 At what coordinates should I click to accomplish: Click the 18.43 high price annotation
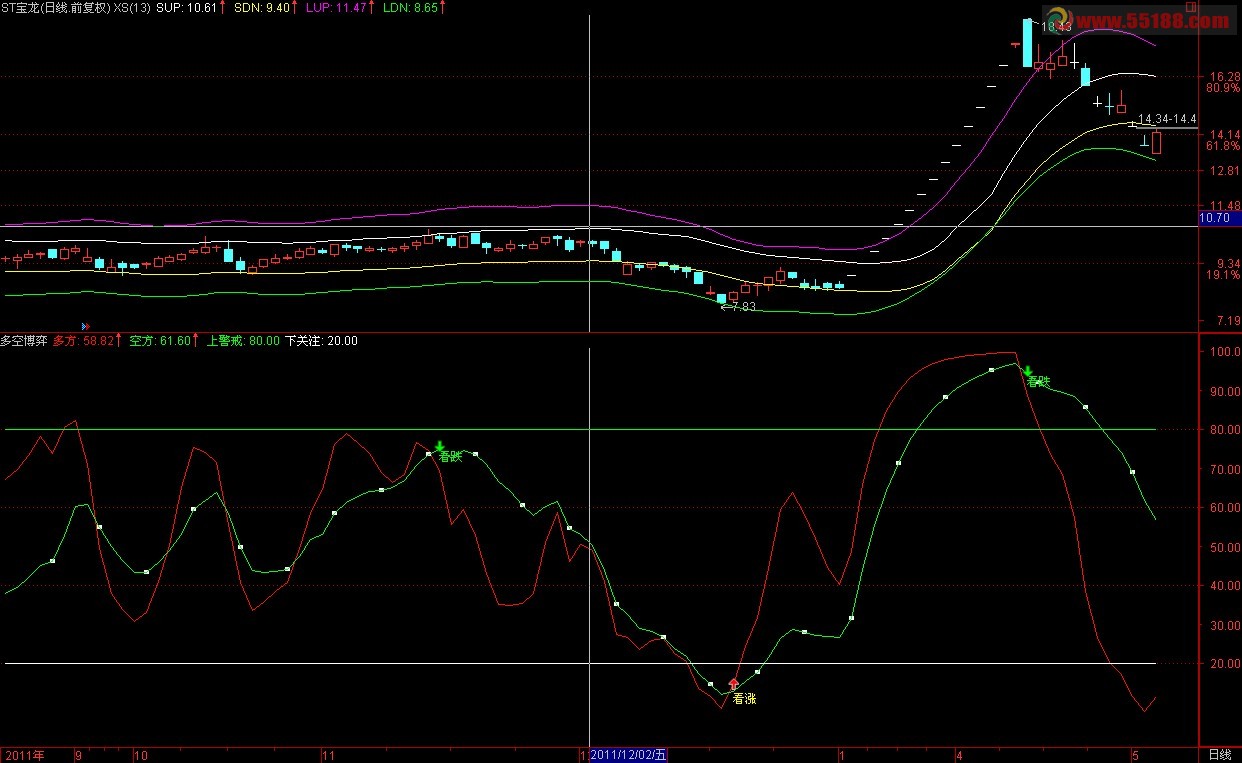[1056, 27]
